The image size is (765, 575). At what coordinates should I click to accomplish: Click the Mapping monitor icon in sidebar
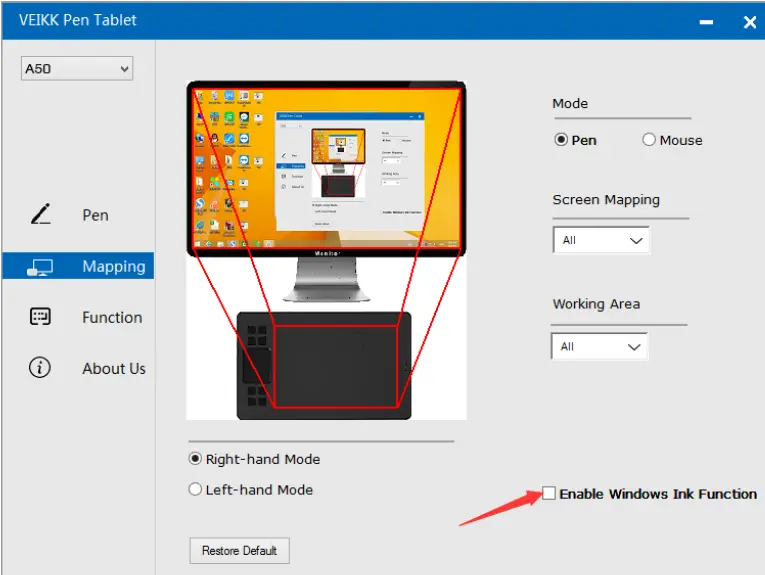41,267
